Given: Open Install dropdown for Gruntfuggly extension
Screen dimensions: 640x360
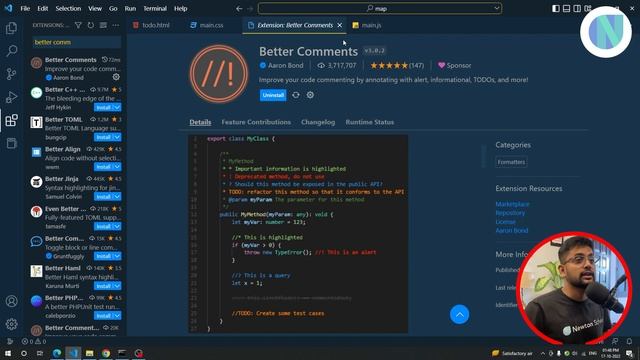Looking at the screenshot, I should [x=117, y=256].
